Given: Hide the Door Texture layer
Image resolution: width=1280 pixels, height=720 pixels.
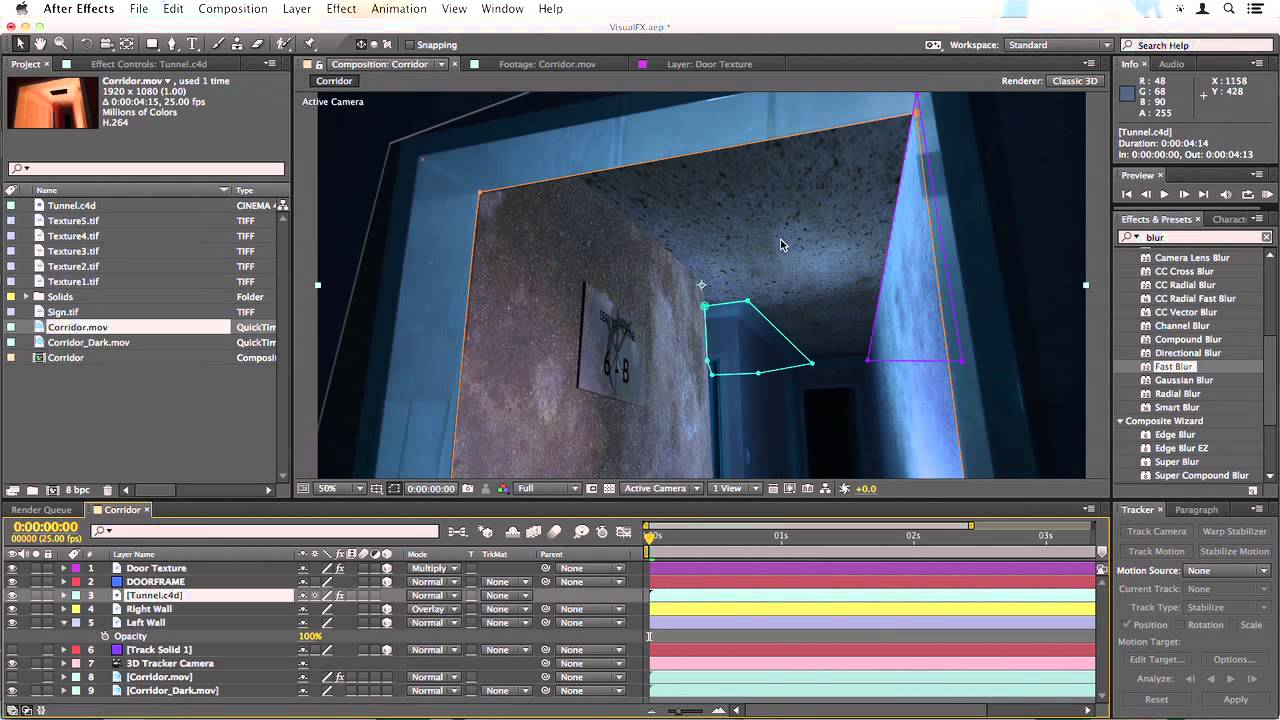Looking at the screenshot, I should (x=12, y=568).
